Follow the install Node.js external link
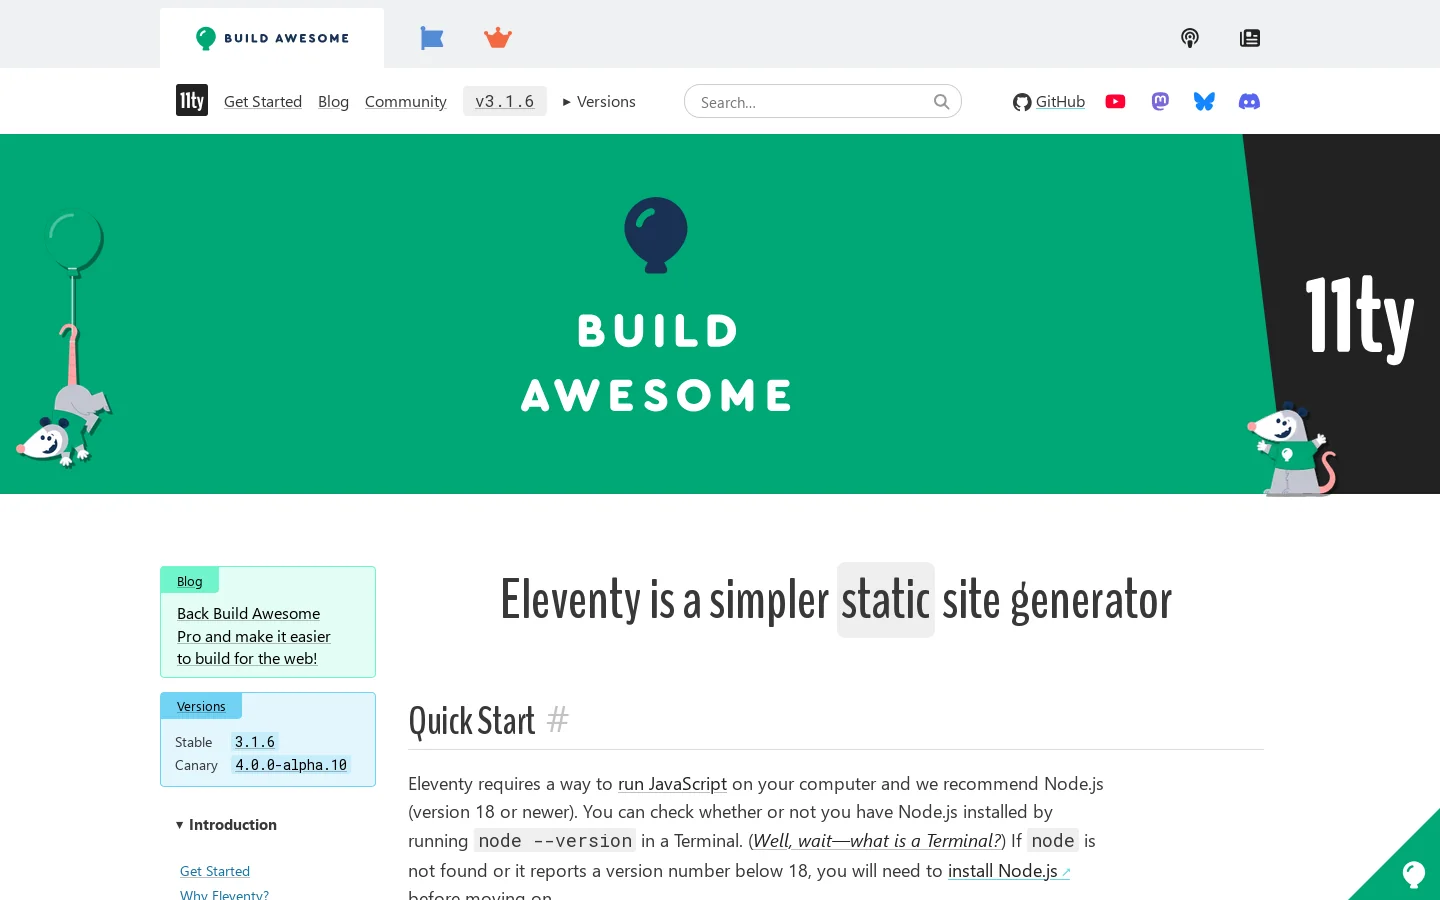 click(1009, 871)
